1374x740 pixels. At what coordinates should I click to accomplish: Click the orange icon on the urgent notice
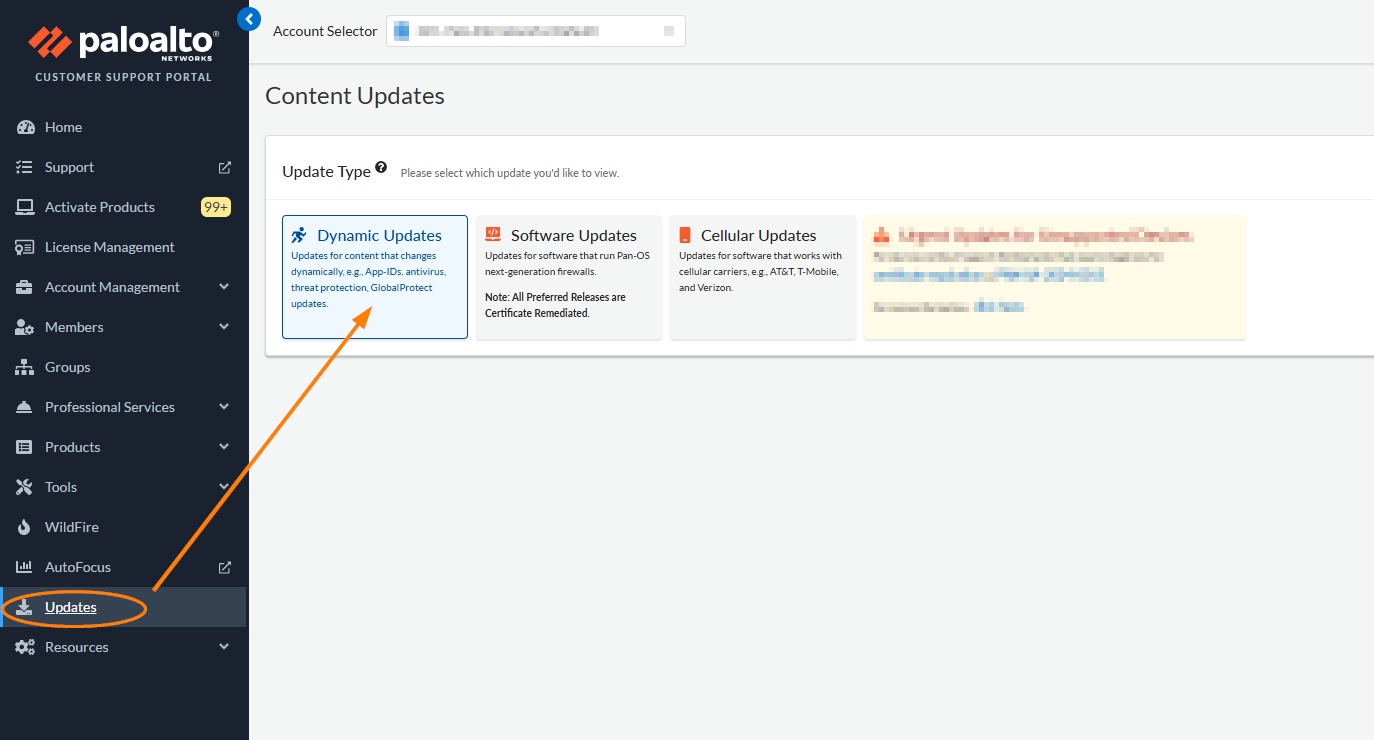click(x=881, y=235)
